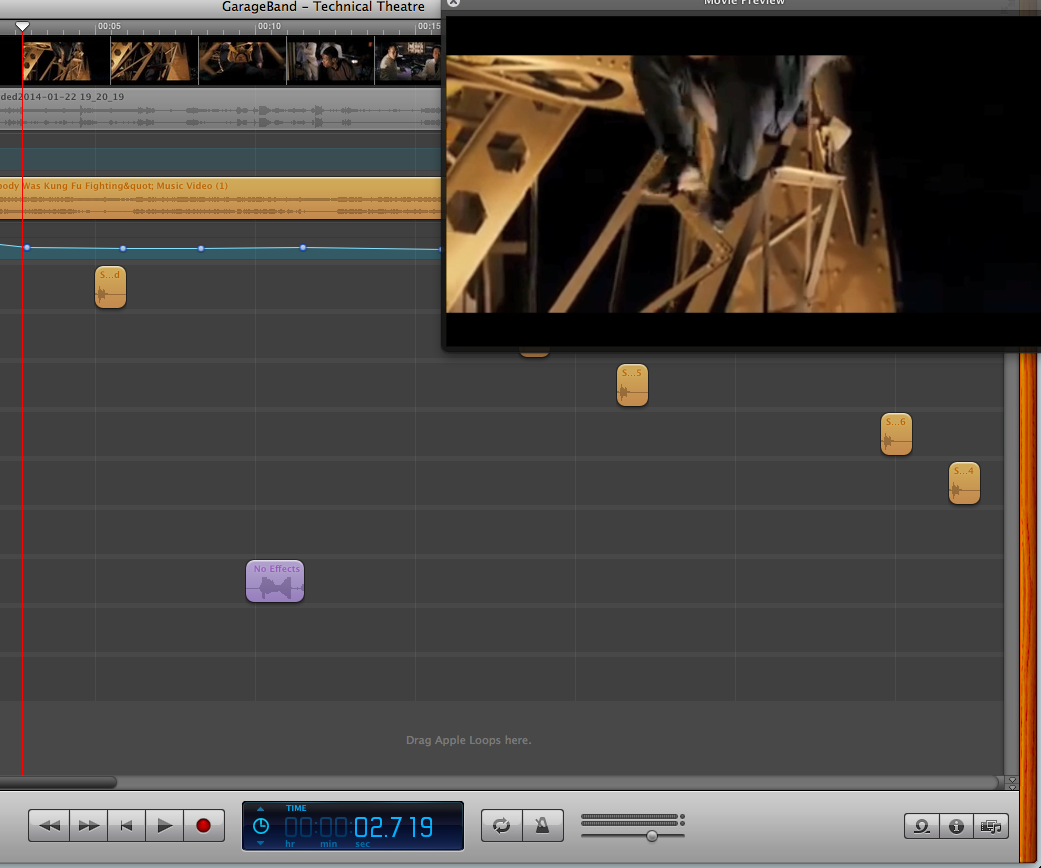Select the fourth volume automation point
Screen dimensions: 1041x868
(x=303, y=248)
